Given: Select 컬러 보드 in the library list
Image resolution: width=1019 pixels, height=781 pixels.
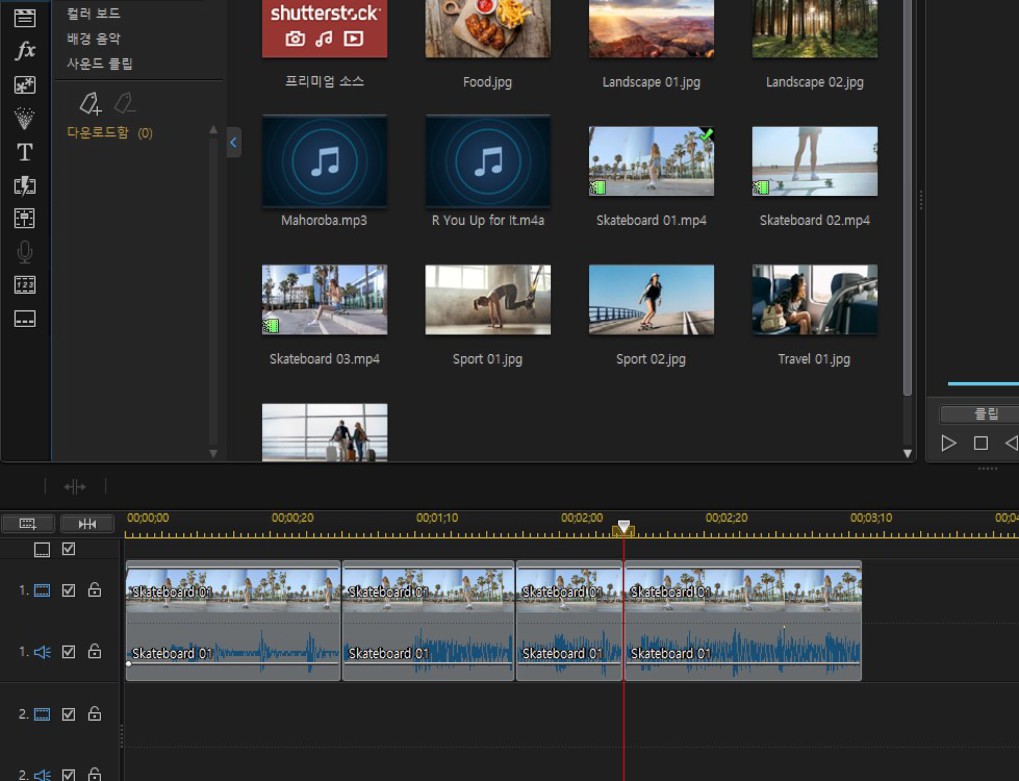Looking at the screenshot, I should coord(94,13).
